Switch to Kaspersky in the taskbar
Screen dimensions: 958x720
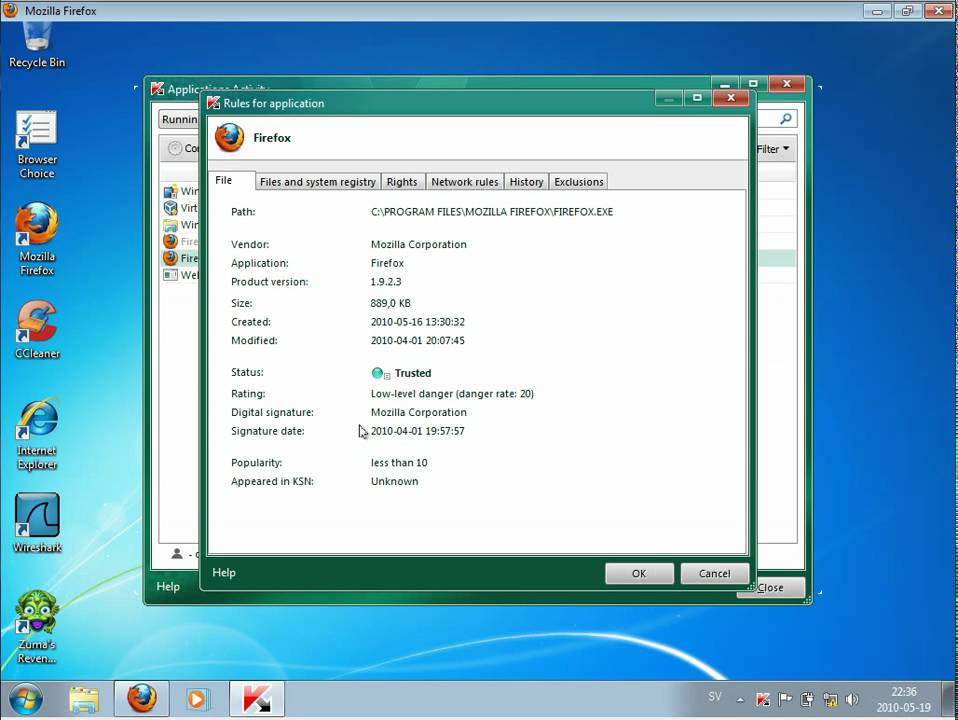[x=257, y=699]
